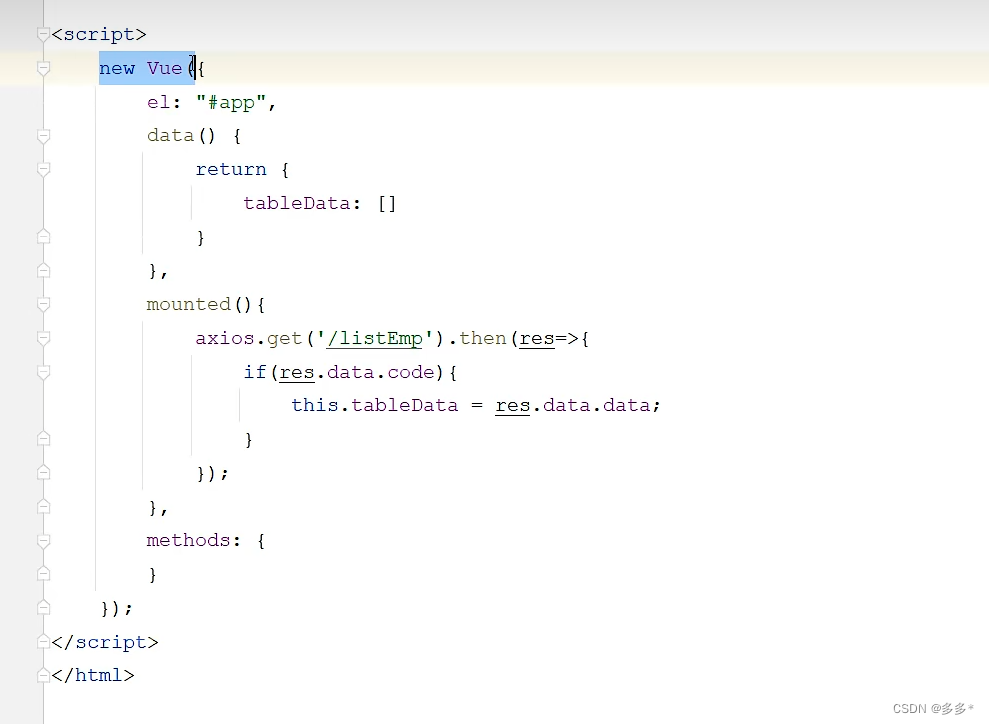The image size is (989, 724).
Task: Click the 'res=>' arrow parameter
Action: tap(548, 339)
